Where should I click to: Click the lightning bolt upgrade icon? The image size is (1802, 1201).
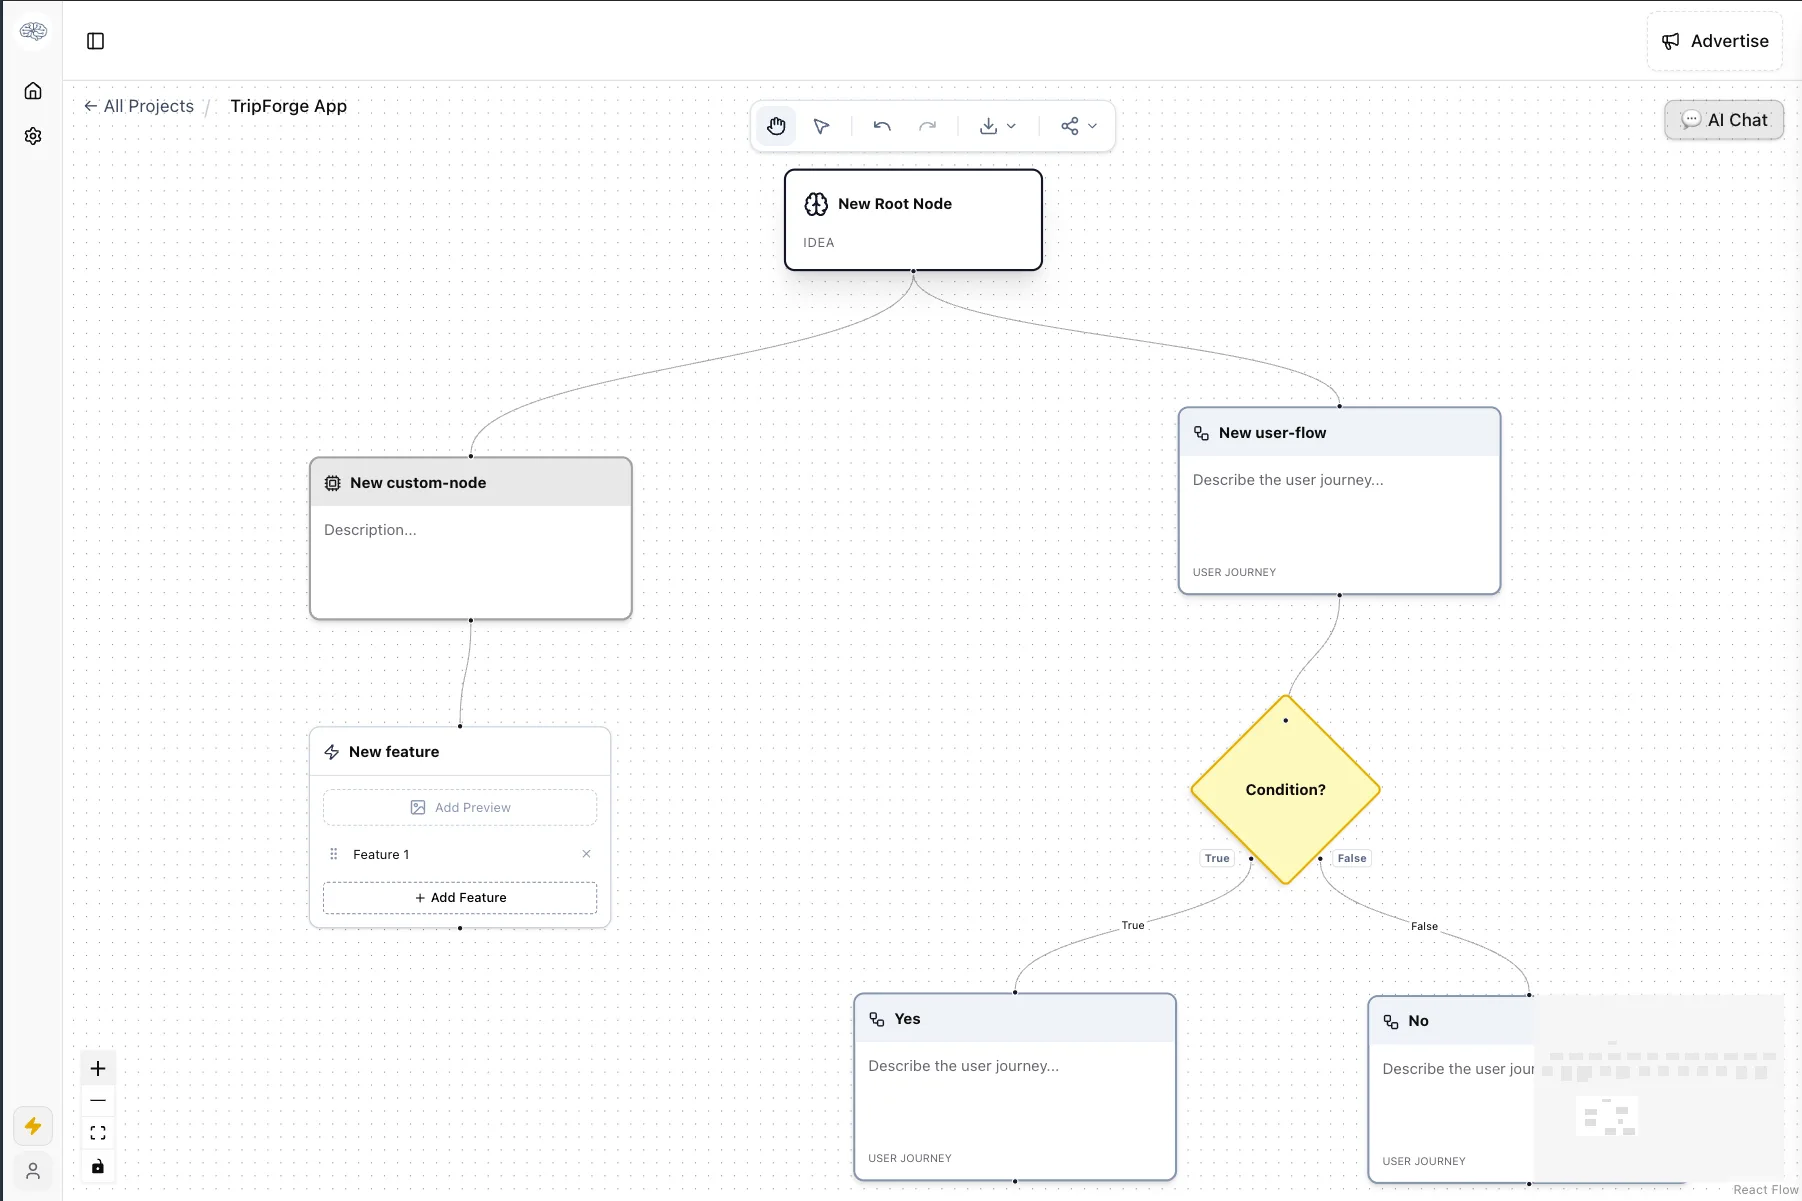(x=33, y=1126)
